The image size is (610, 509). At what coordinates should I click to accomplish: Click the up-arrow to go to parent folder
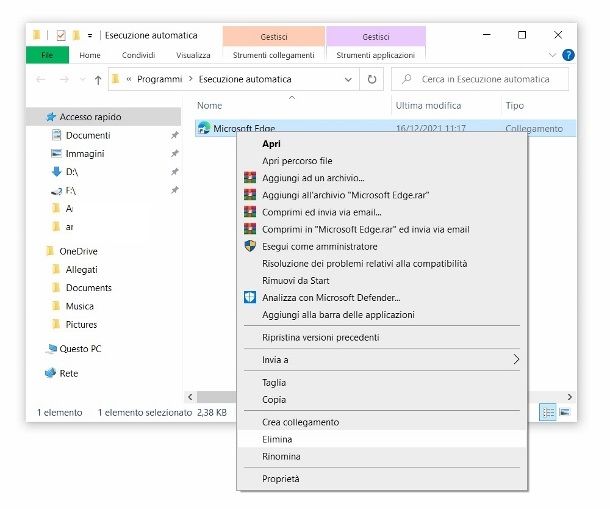[x=98, y=80]
